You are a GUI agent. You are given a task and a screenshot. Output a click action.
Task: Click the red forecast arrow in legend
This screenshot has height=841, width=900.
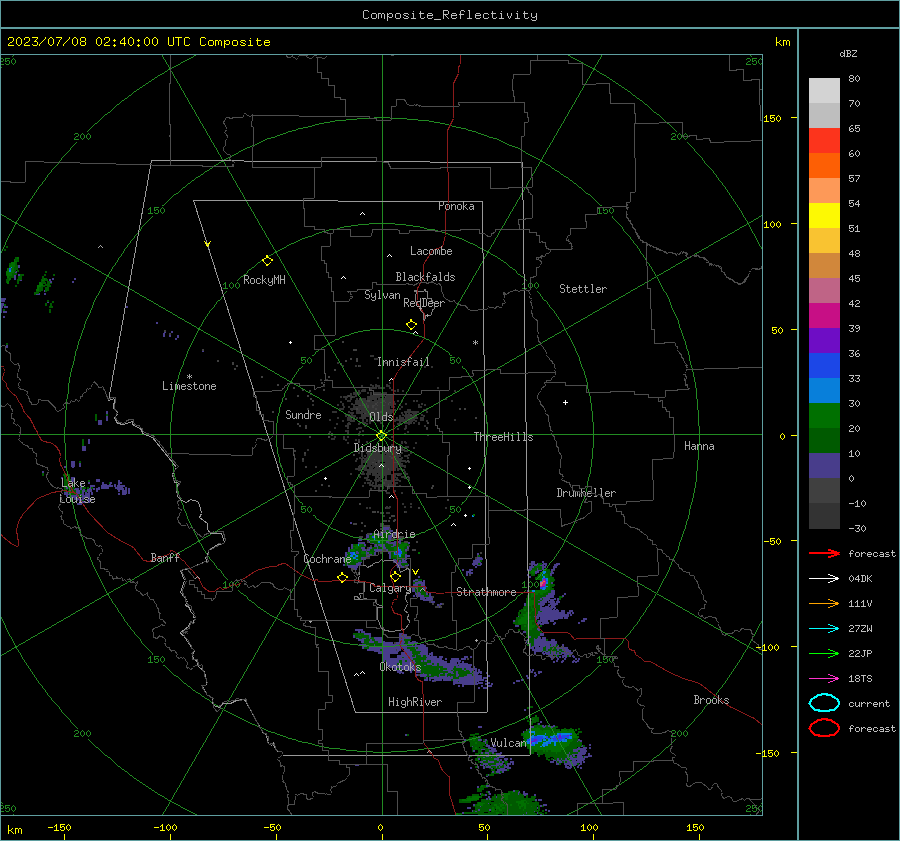click(x=824, y=553)
